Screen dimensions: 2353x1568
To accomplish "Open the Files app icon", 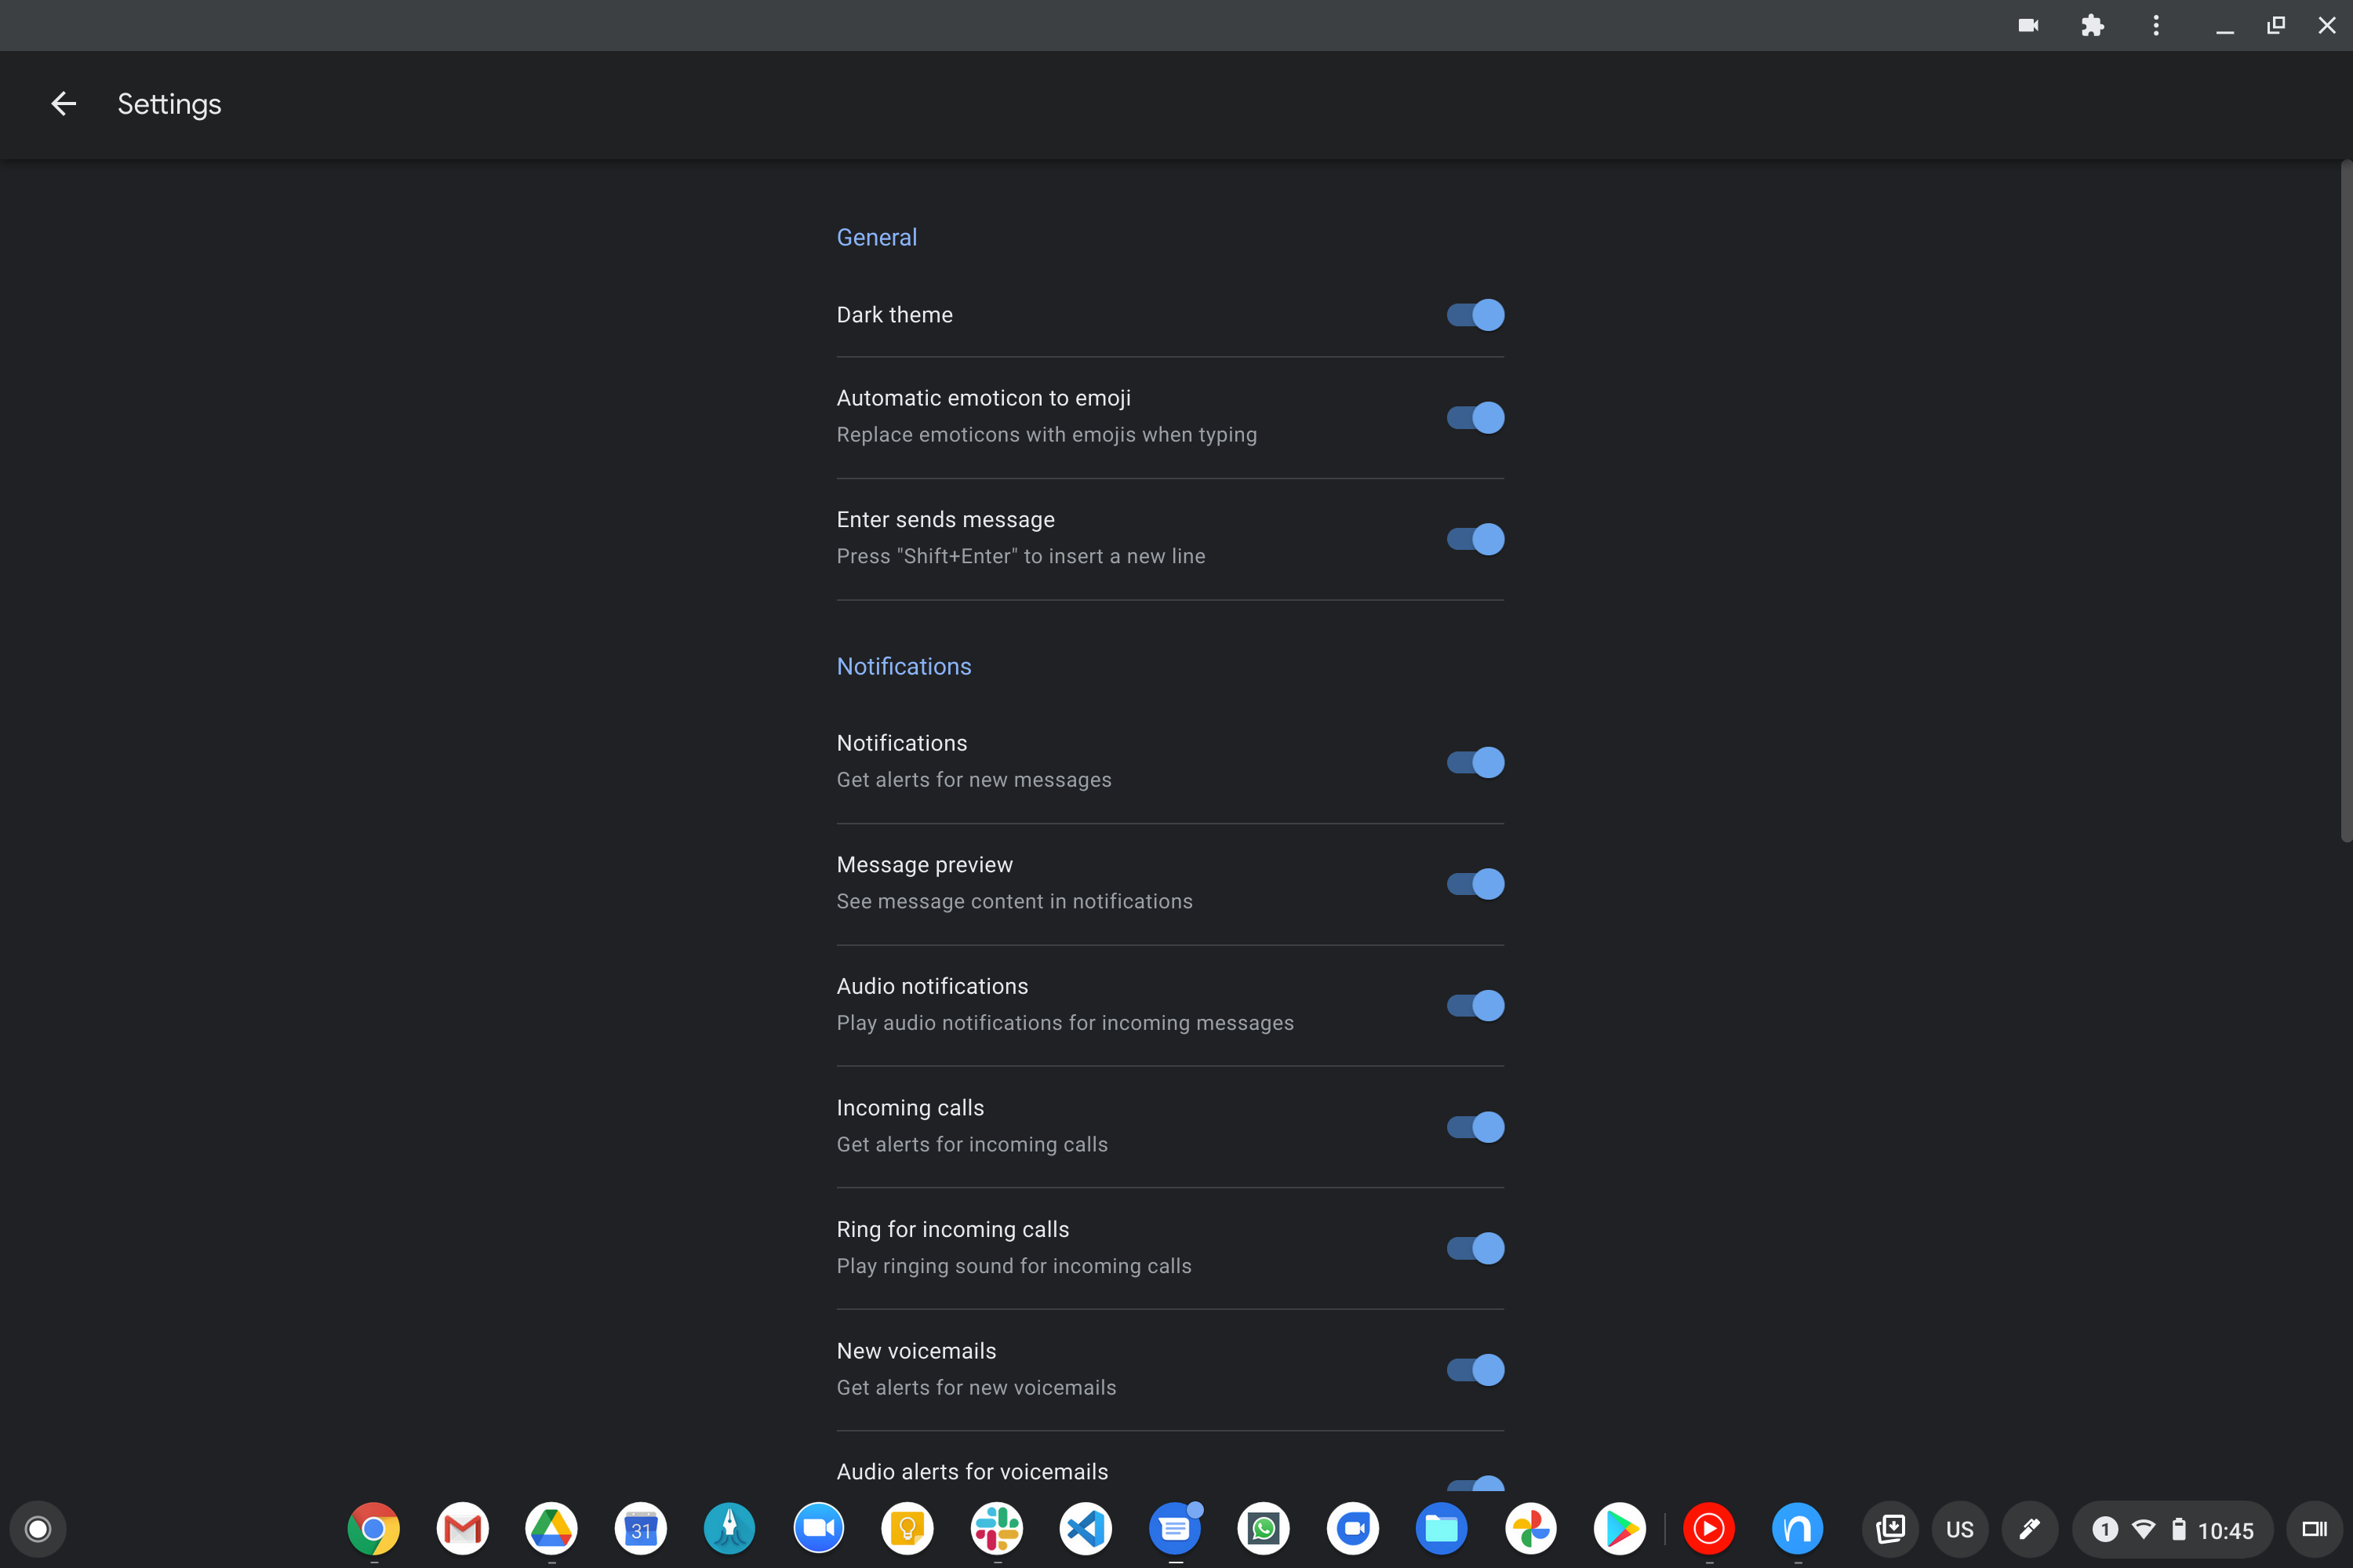I will coord(1441,1528).
